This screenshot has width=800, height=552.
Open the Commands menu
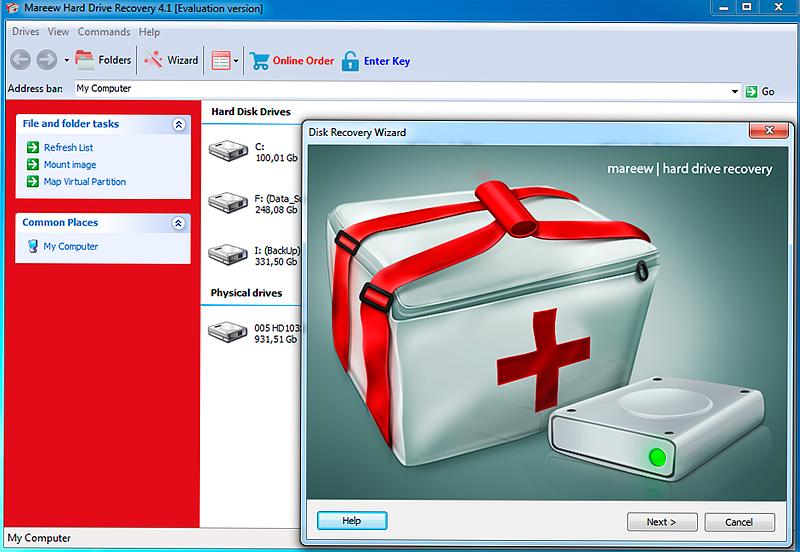104,32
